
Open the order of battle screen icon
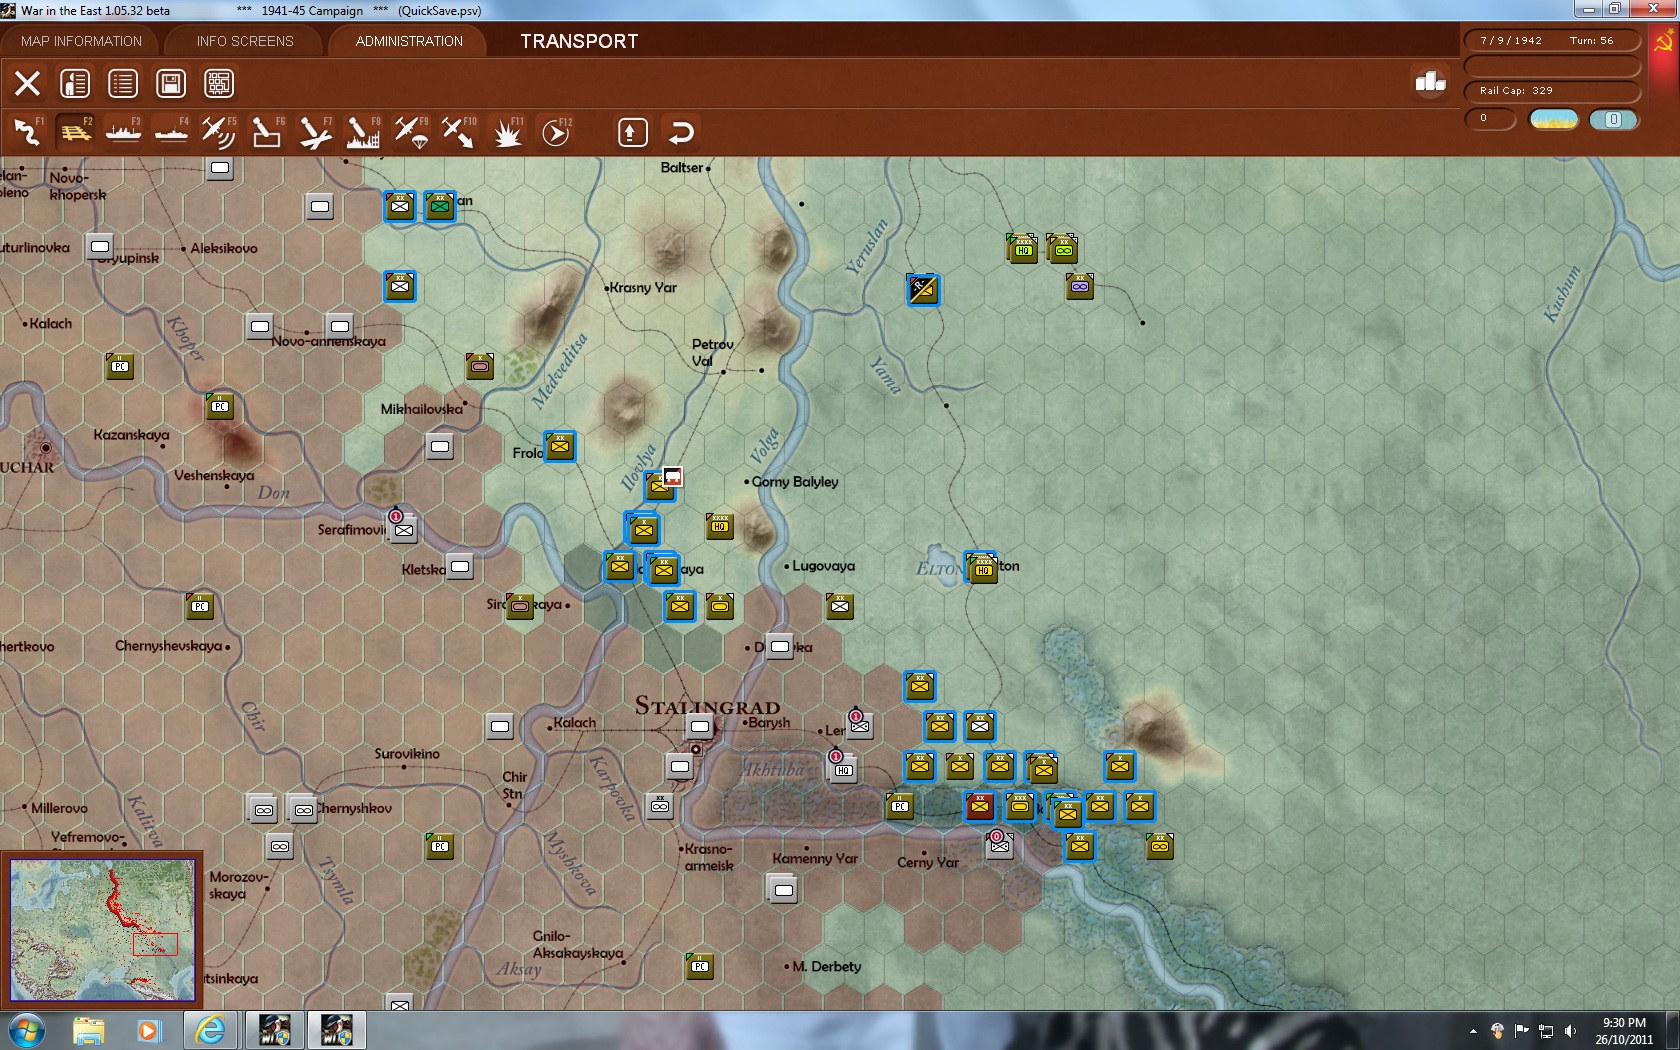(x=75, y=83)
